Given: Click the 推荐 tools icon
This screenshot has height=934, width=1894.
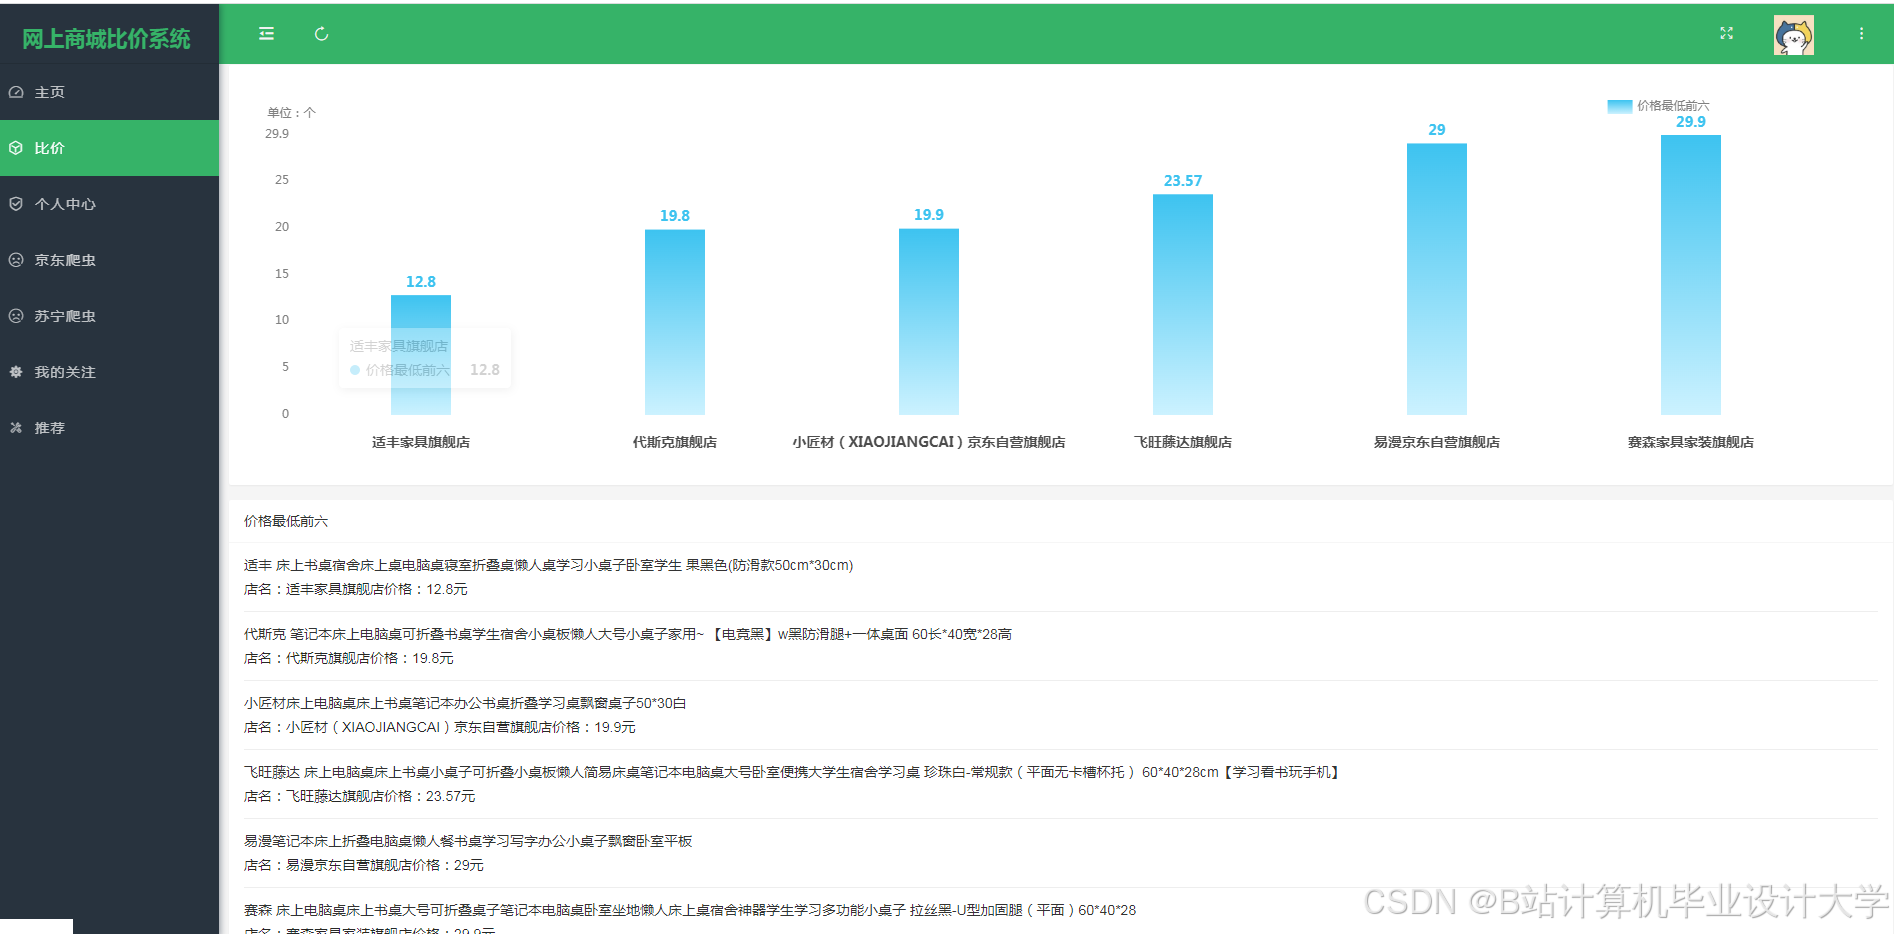Looking at the screenshot, I should 16,428.
